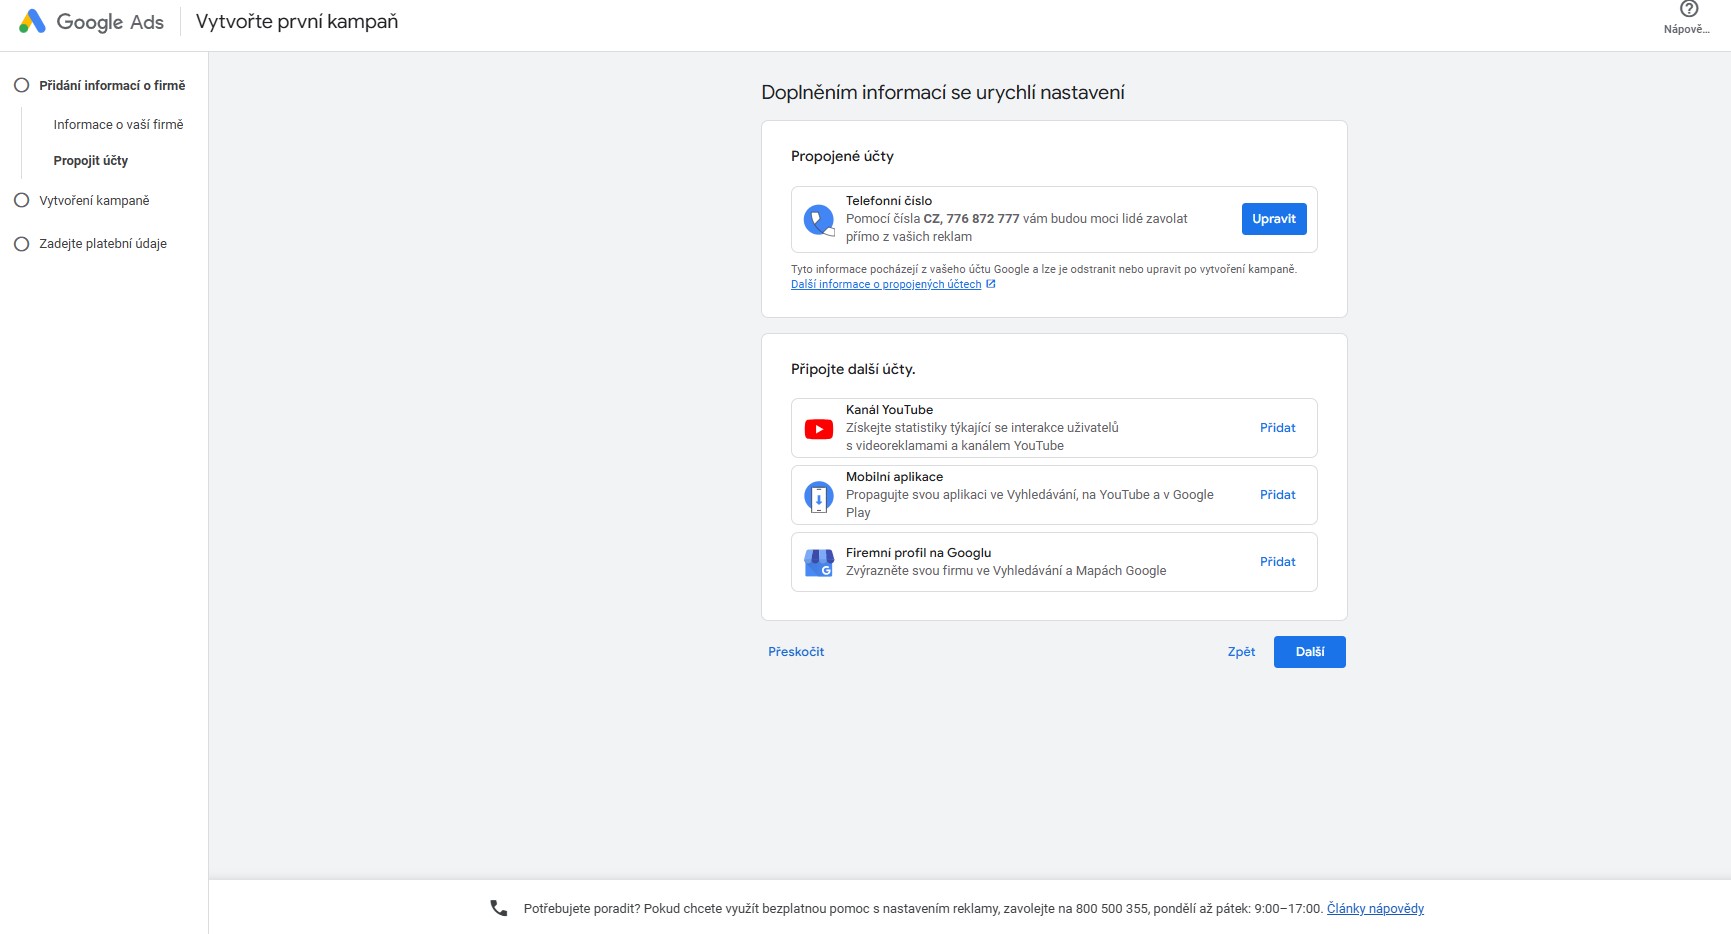1731x934 pixels.
Task: Click the phone number icon
Action: click(819, 220)
